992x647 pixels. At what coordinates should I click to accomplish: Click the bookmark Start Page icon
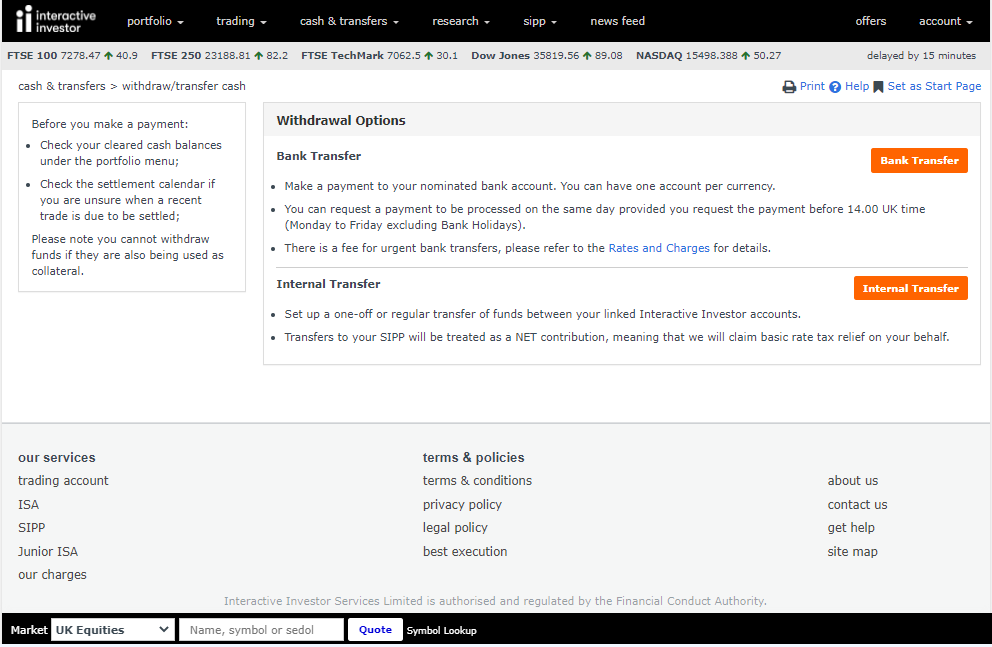click(x=878, y=87)
